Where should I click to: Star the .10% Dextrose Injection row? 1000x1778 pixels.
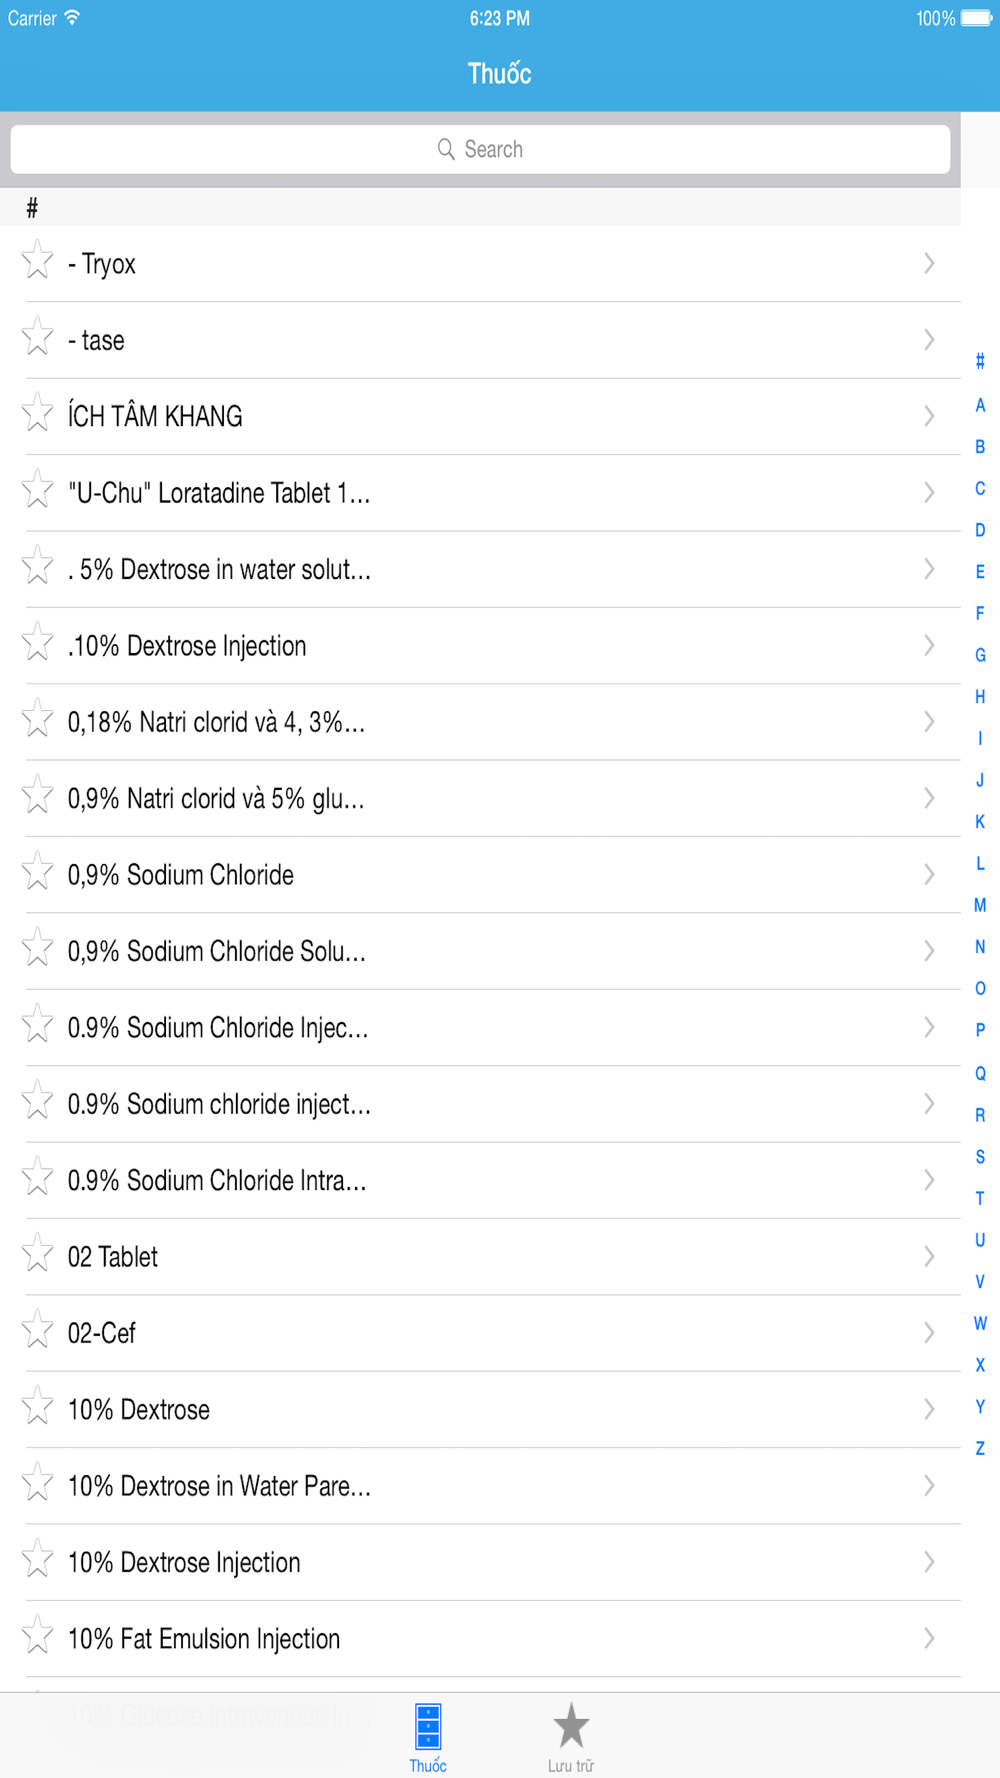coord(38,642)
